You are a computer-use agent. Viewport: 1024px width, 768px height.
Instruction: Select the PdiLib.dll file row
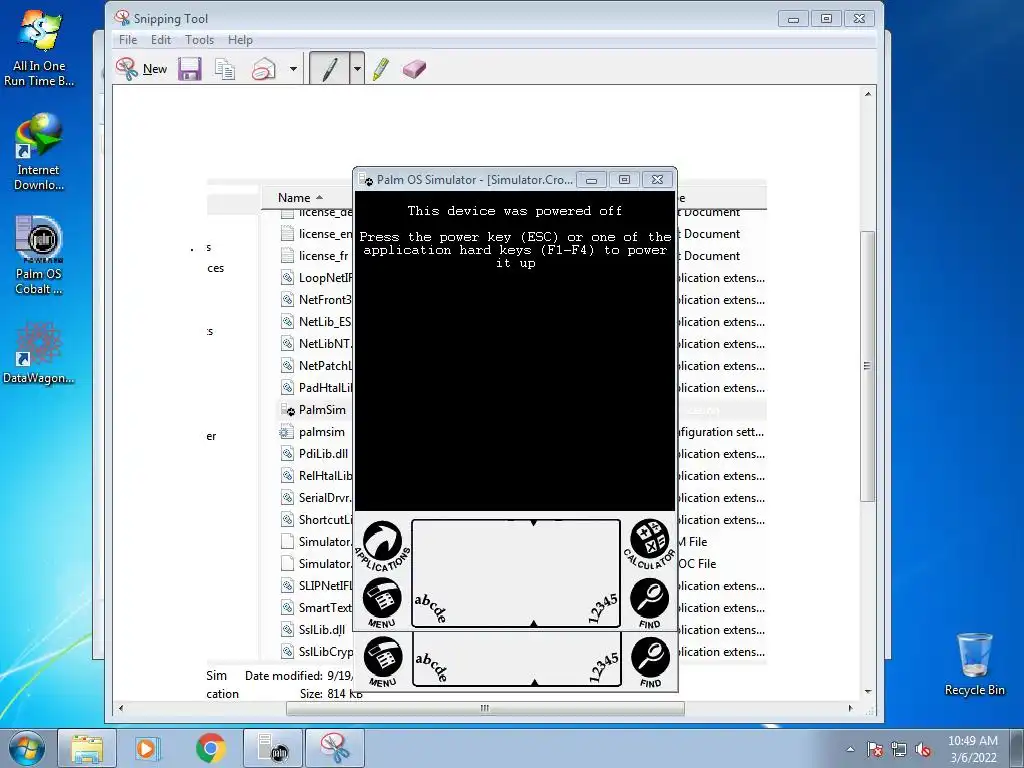(315, 454)
